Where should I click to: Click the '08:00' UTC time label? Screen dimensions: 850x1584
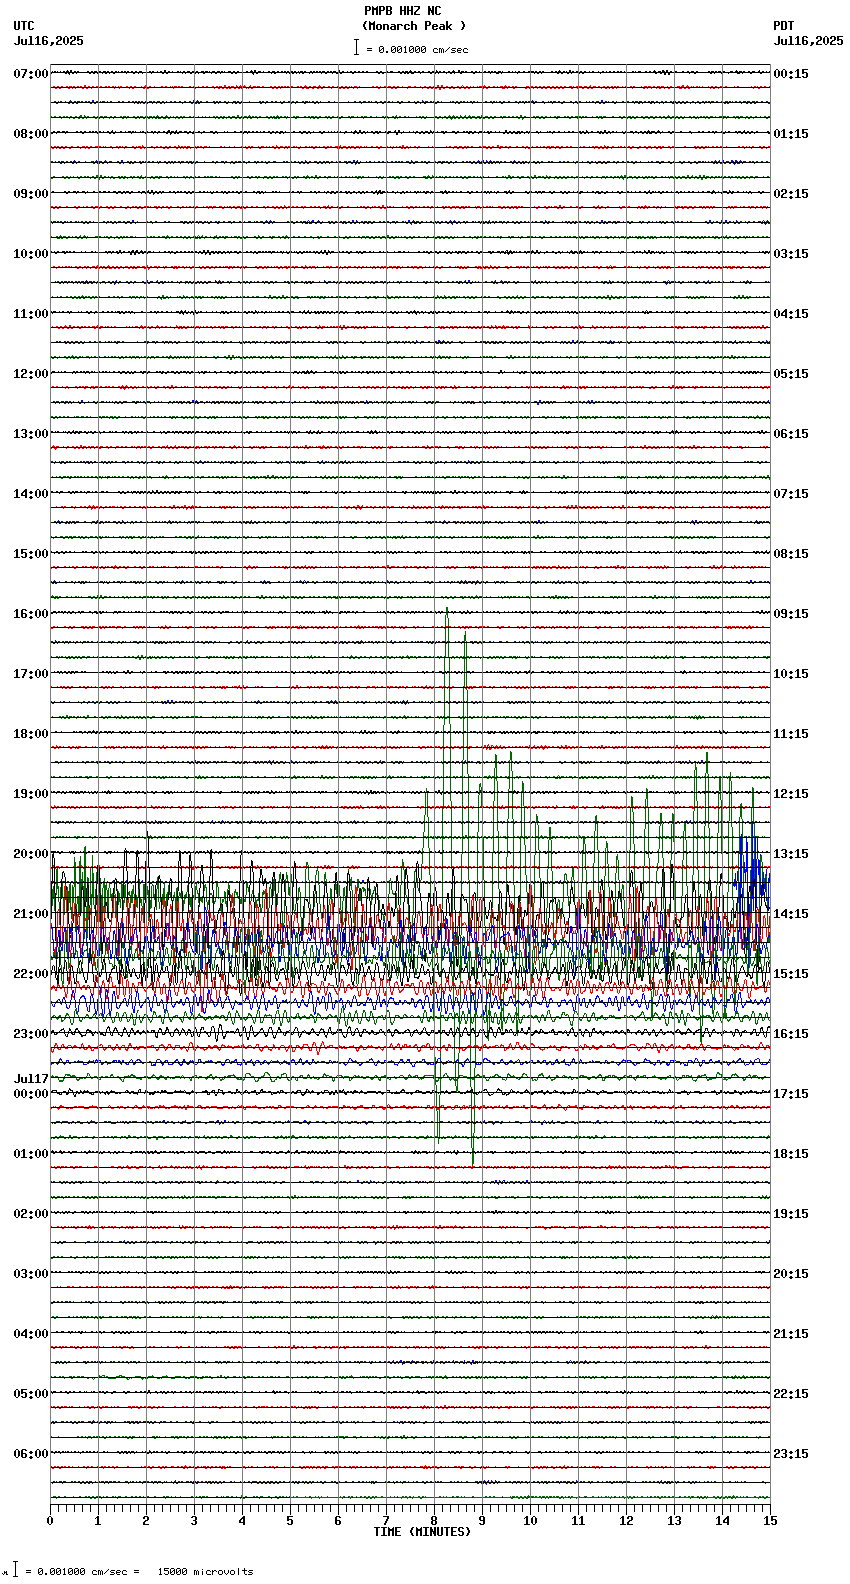[31, 134]
